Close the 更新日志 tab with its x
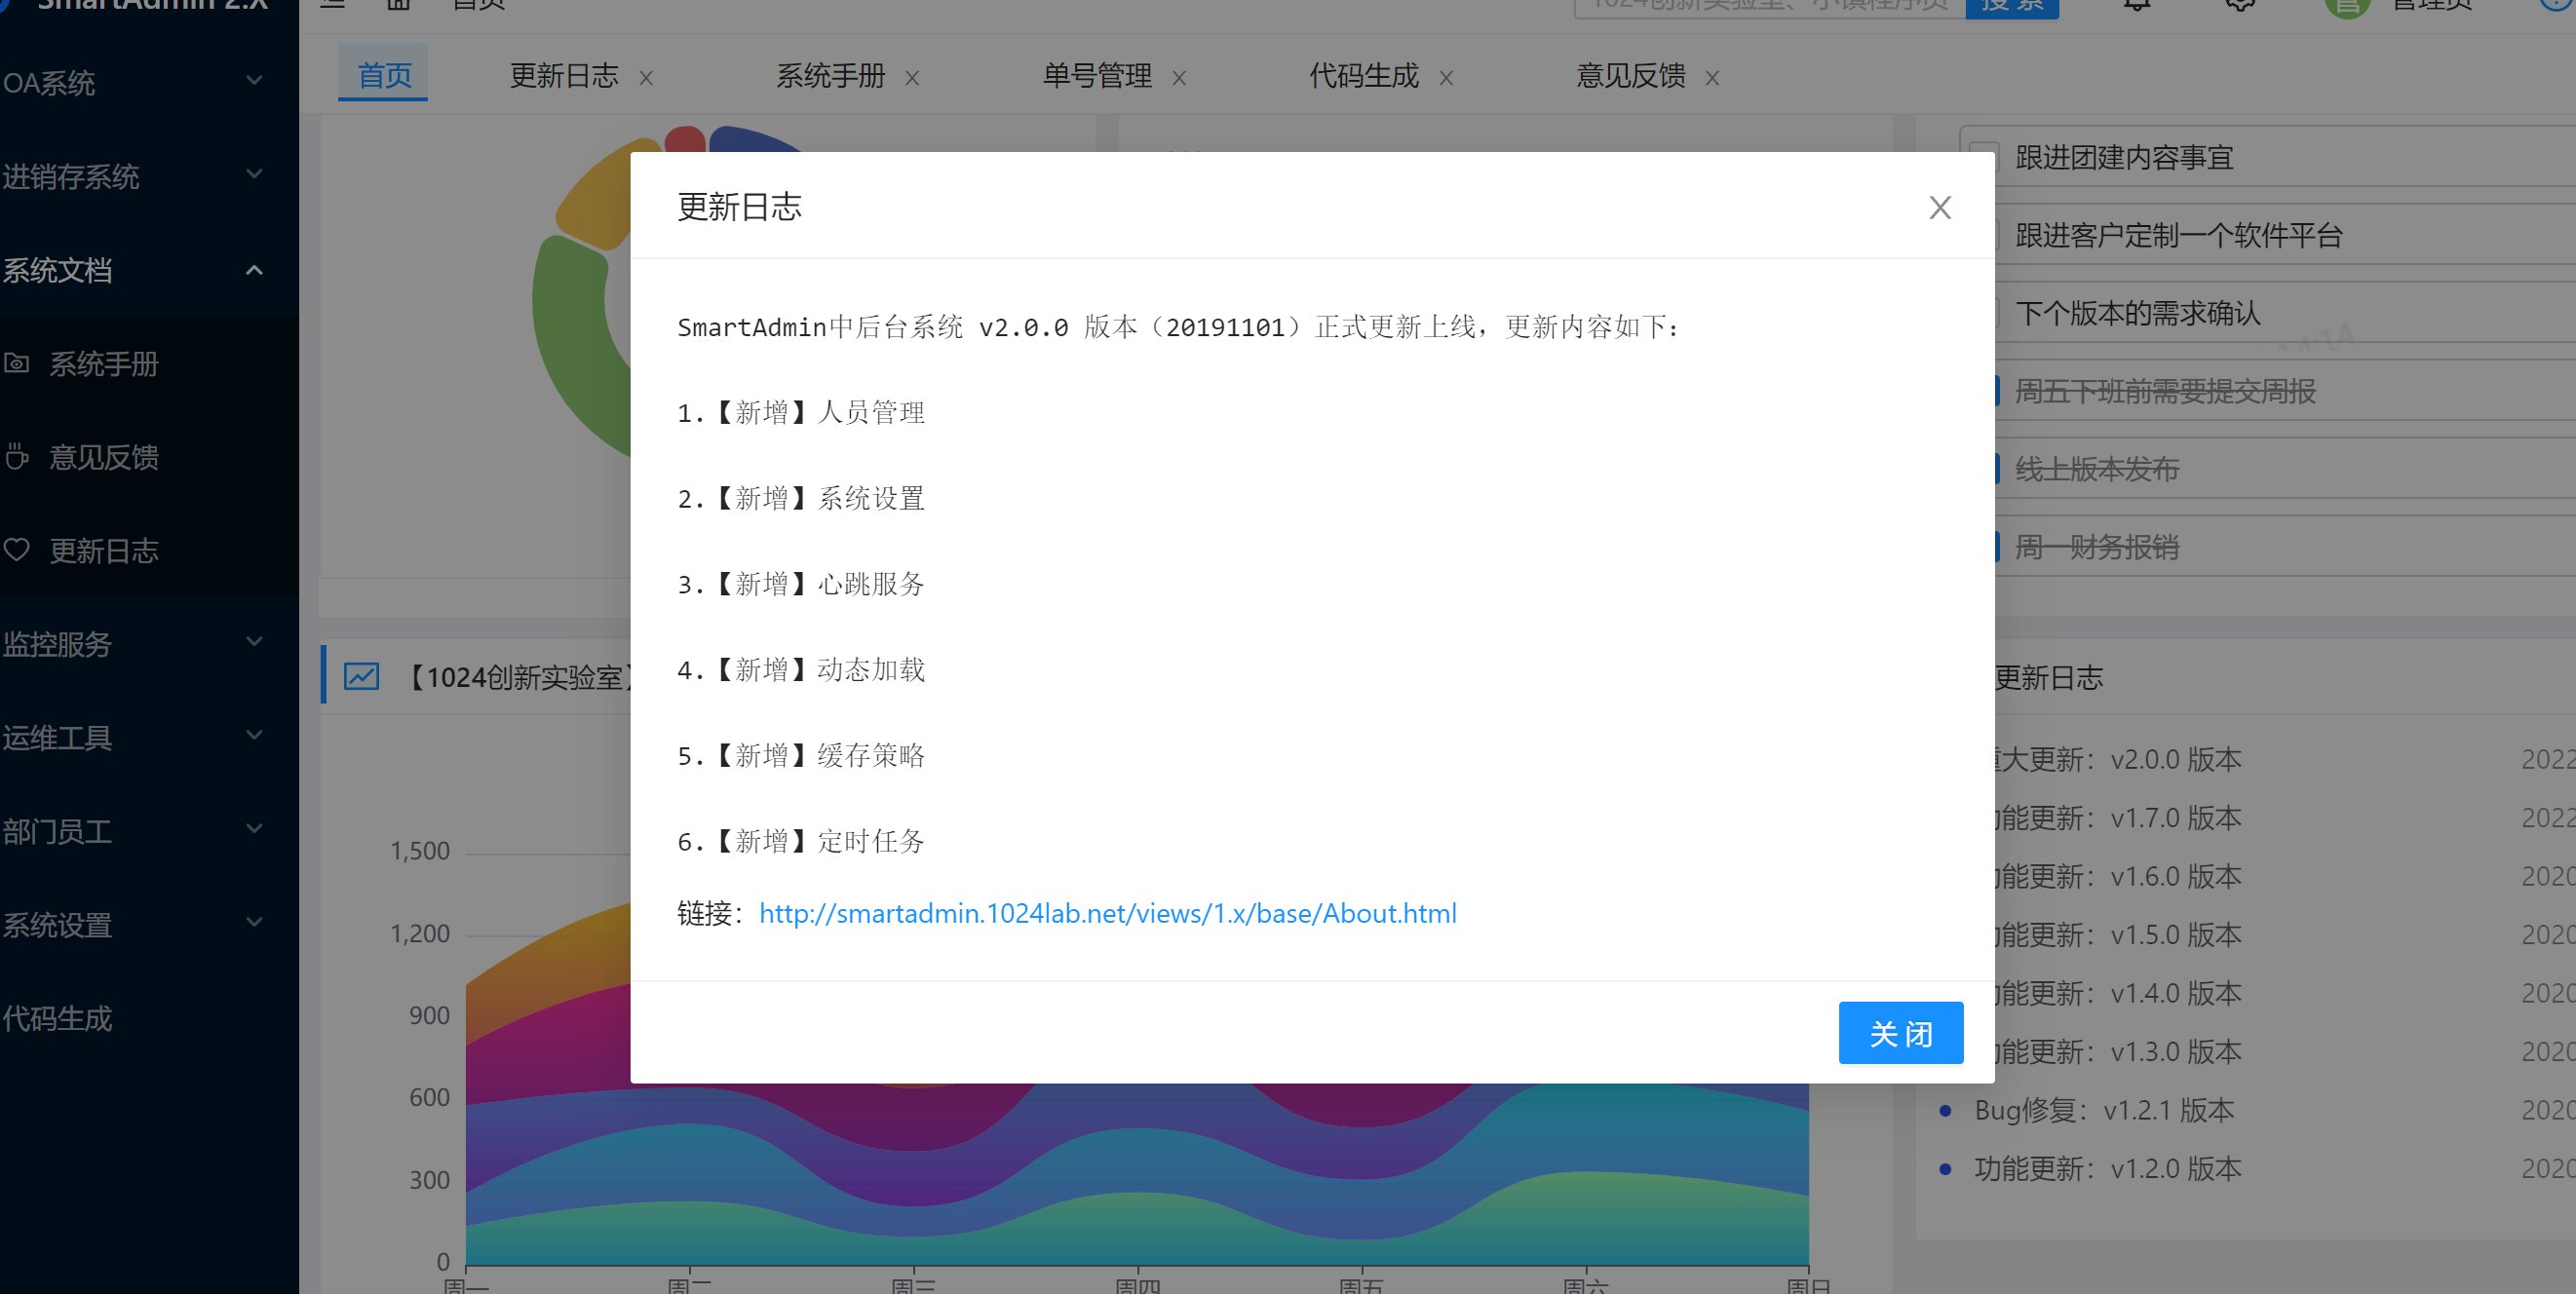 click(x=646, y=78)
